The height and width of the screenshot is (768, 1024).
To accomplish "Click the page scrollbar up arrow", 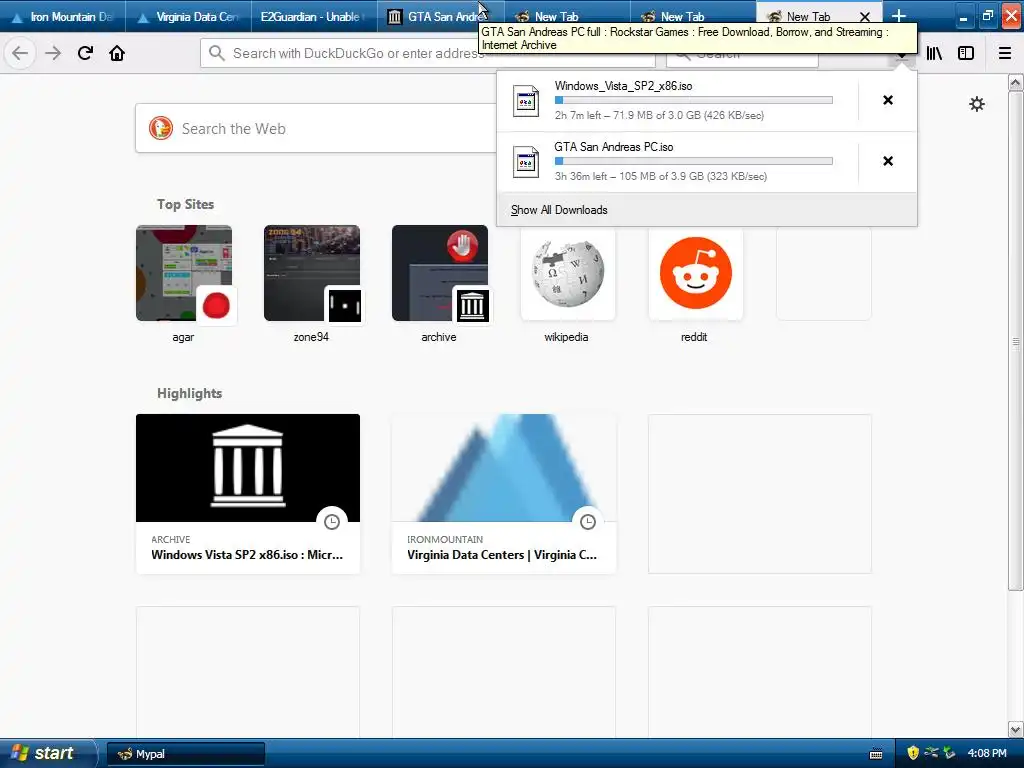I will [x=1016, y=82].
